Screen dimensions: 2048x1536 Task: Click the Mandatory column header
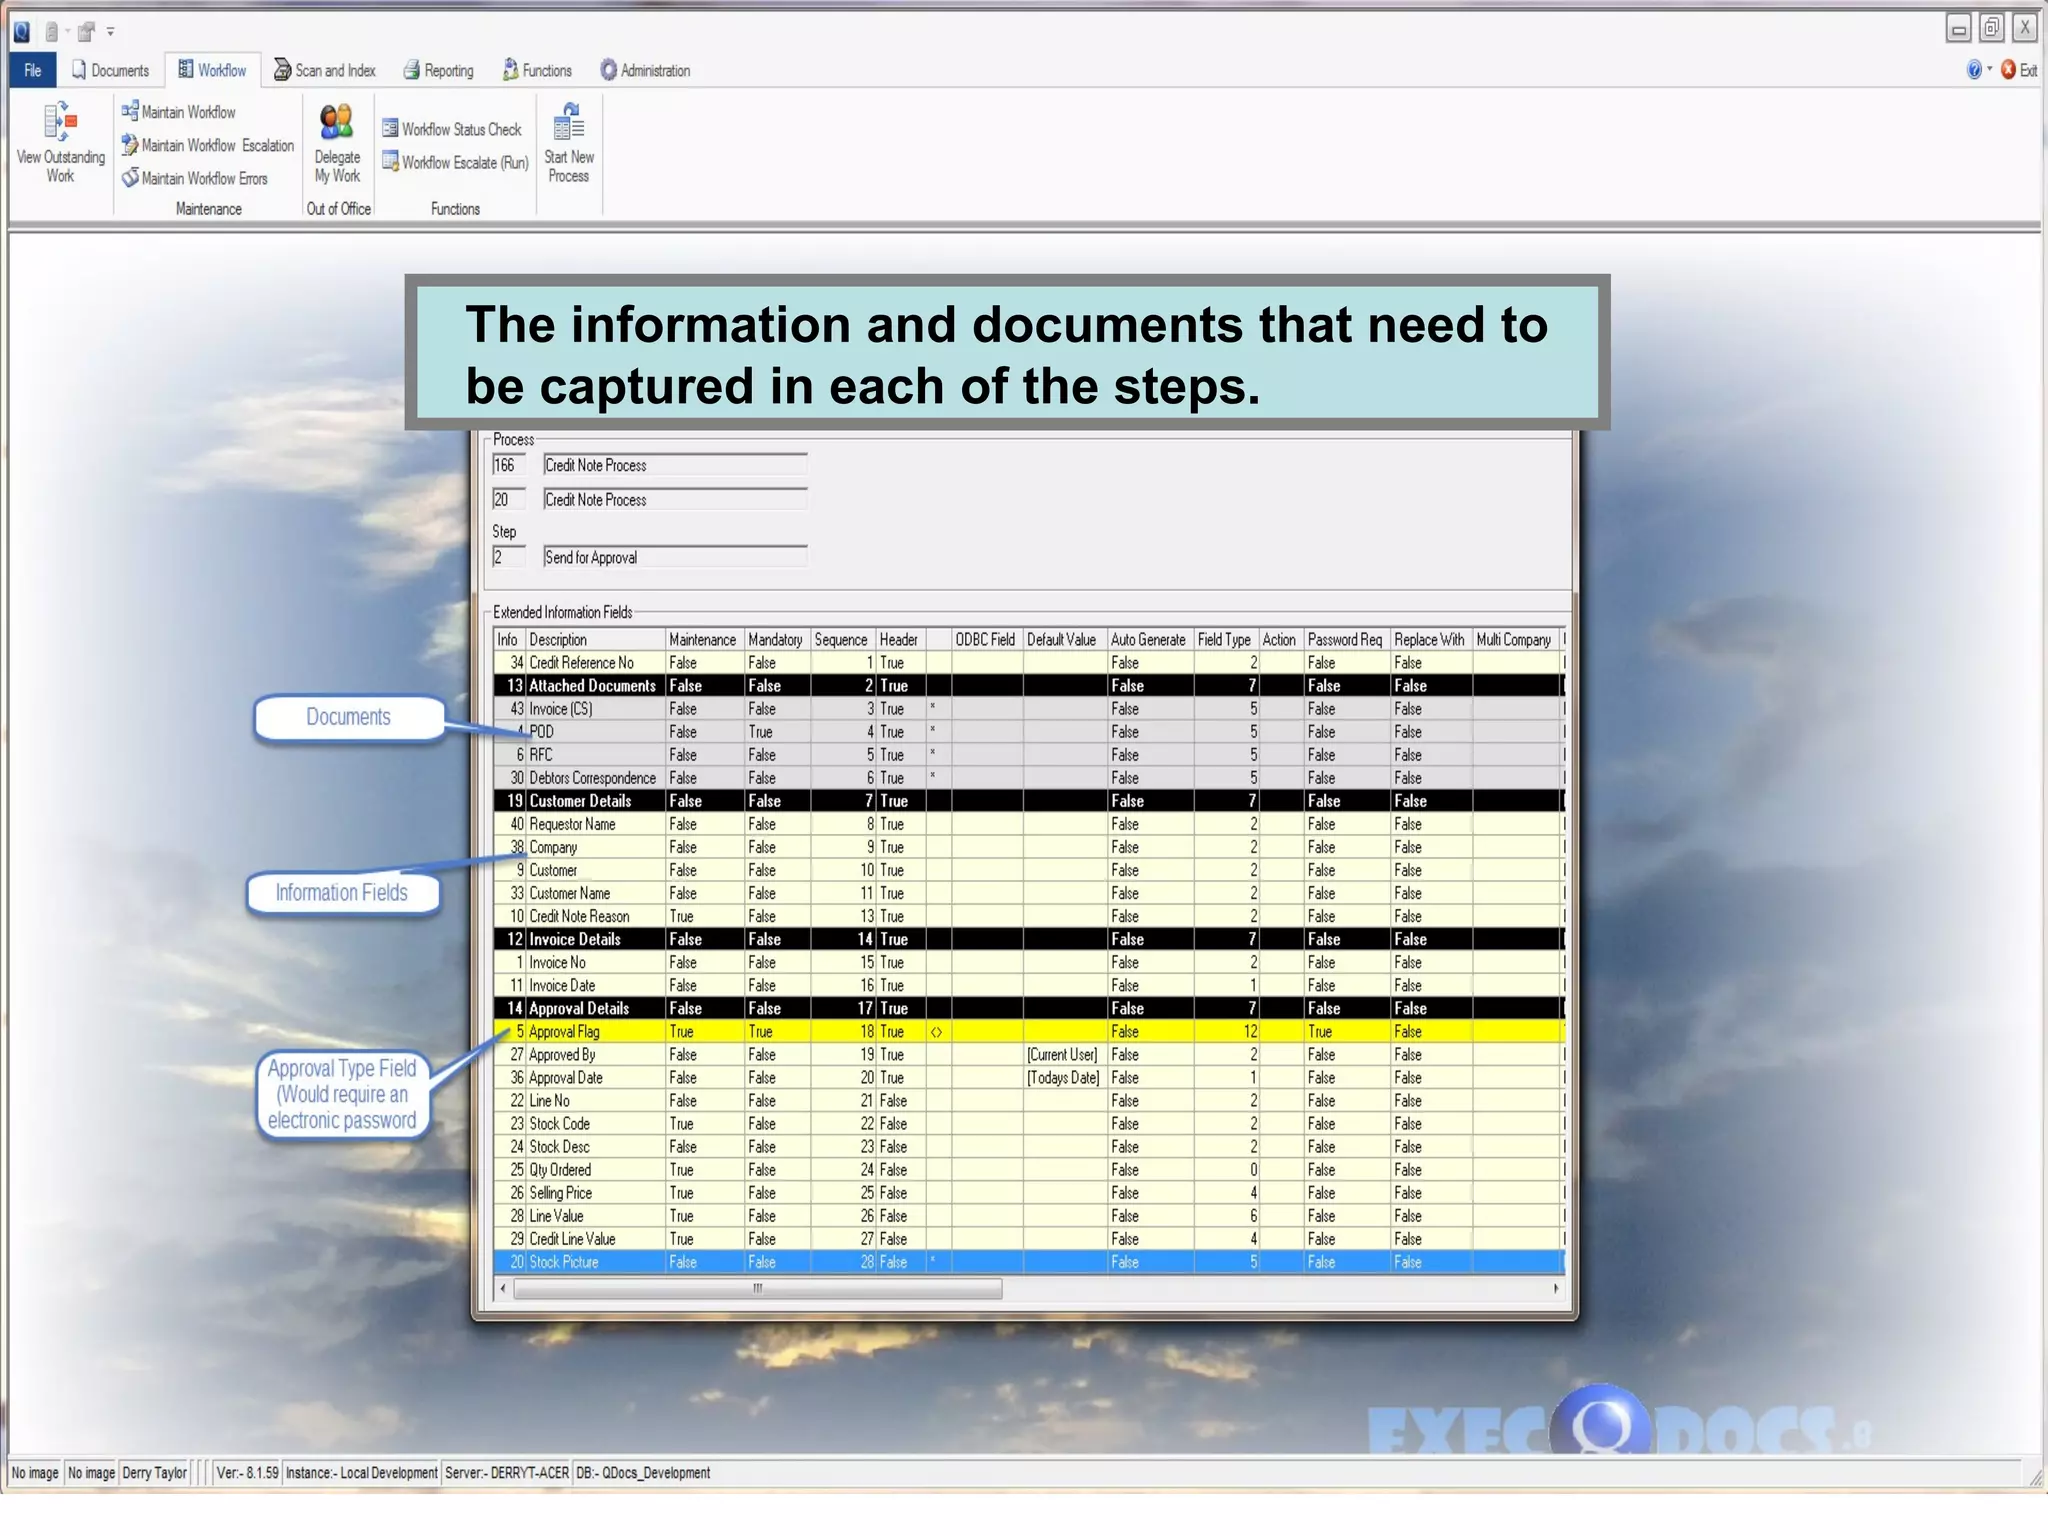(x=776, y=639)
